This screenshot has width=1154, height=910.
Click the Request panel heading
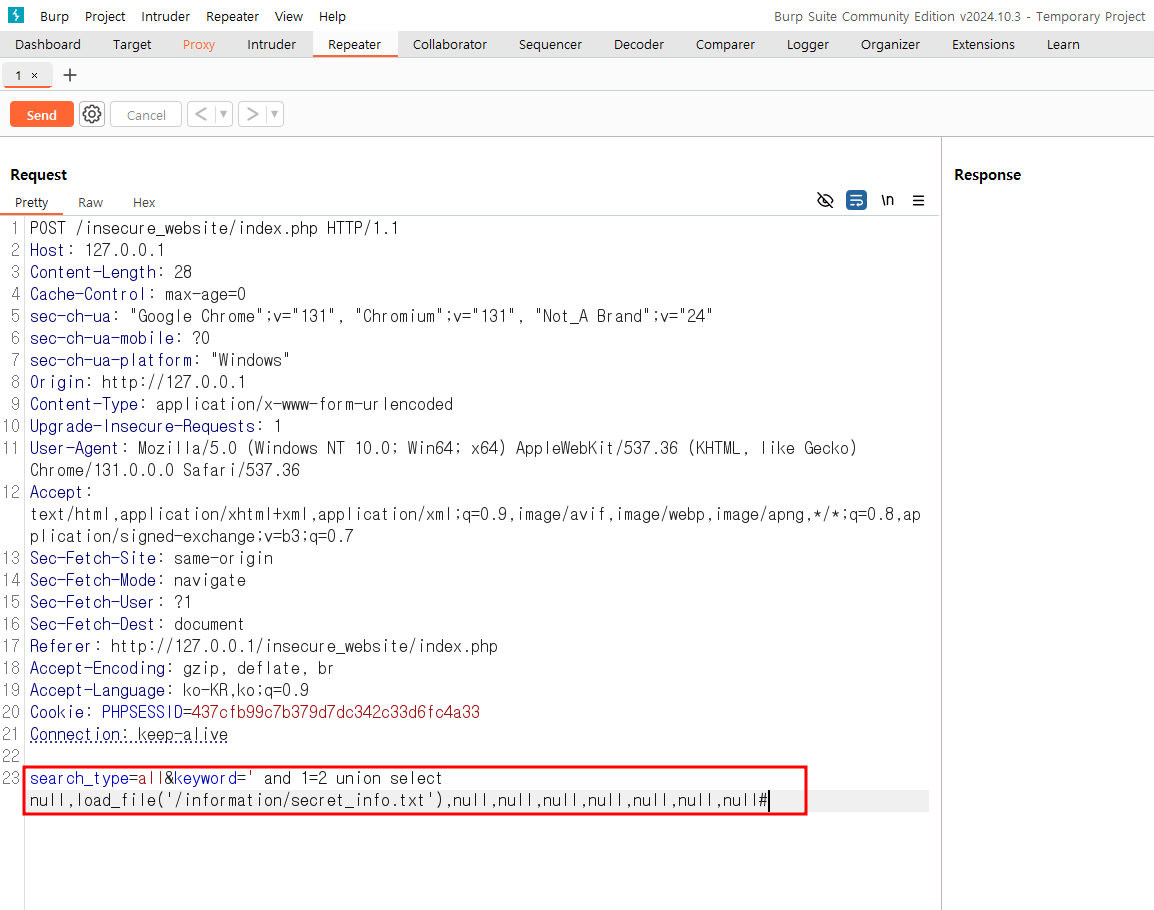click(x=38, y=175)
